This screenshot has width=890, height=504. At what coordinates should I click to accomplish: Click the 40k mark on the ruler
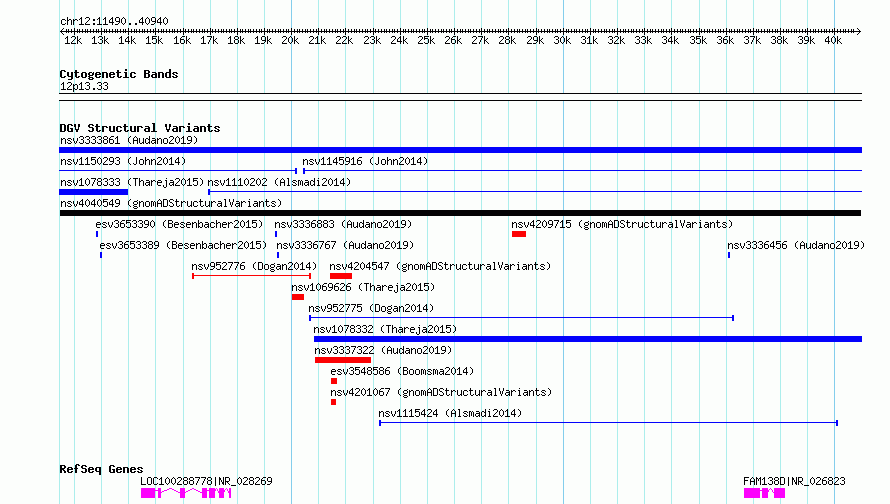(x=833, y=40)
